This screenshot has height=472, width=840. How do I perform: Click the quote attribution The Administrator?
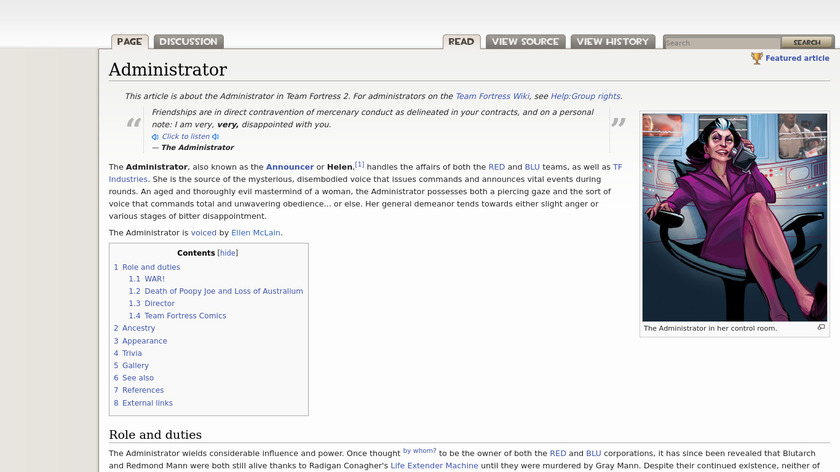[x=198, y=148]
